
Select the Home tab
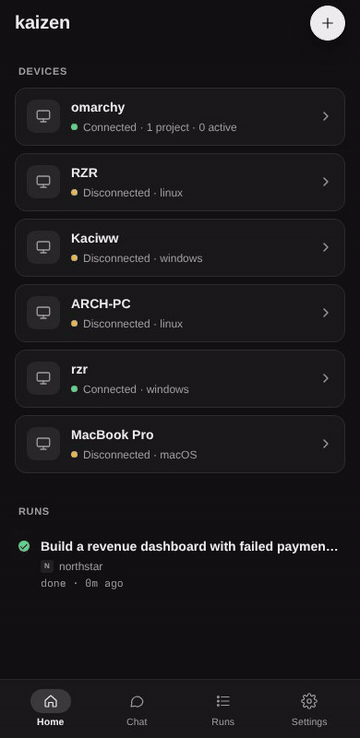[x=50, y=709]
